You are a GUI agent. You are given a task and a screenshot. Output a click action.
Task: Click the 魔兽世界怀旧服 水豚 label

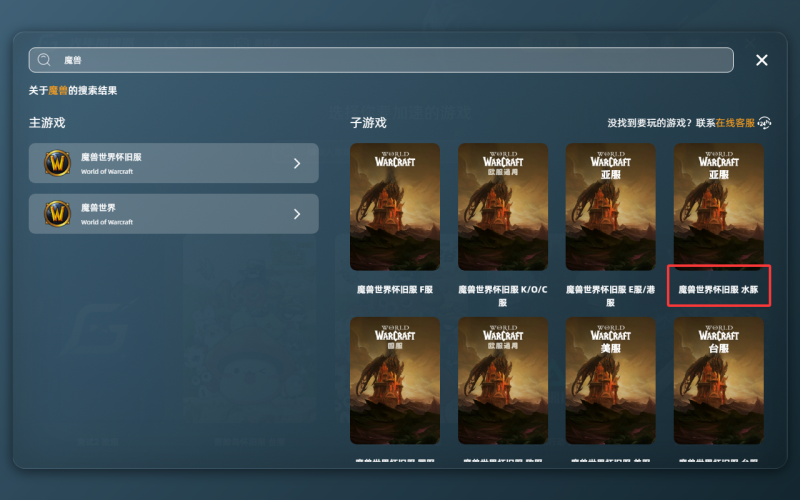[x=718, y=290]
